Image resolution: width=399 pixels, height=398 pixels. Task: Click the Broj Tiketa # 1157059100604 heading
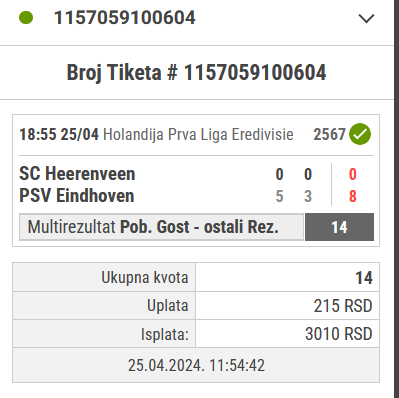[196, 72]
